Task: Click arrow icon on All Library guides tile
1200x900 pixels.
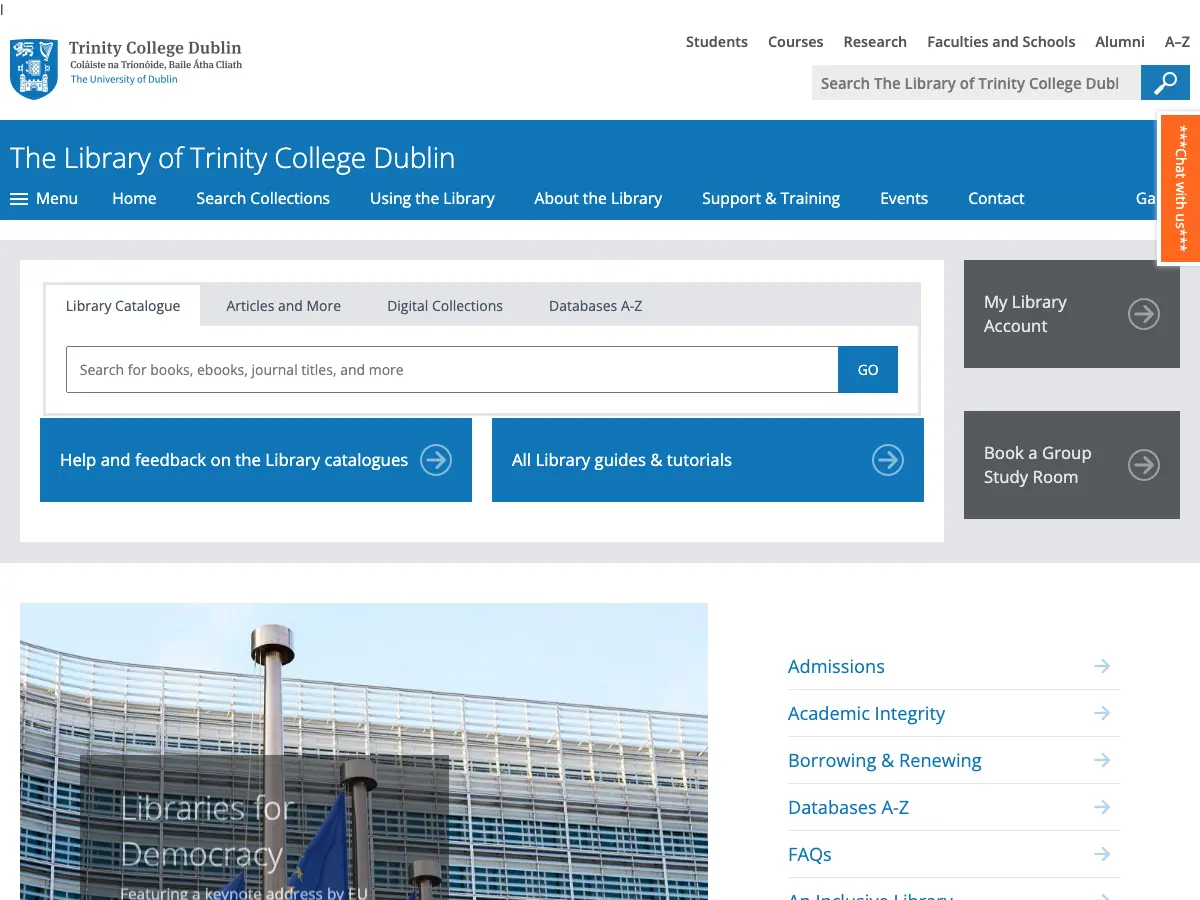Action: [888, 460]
